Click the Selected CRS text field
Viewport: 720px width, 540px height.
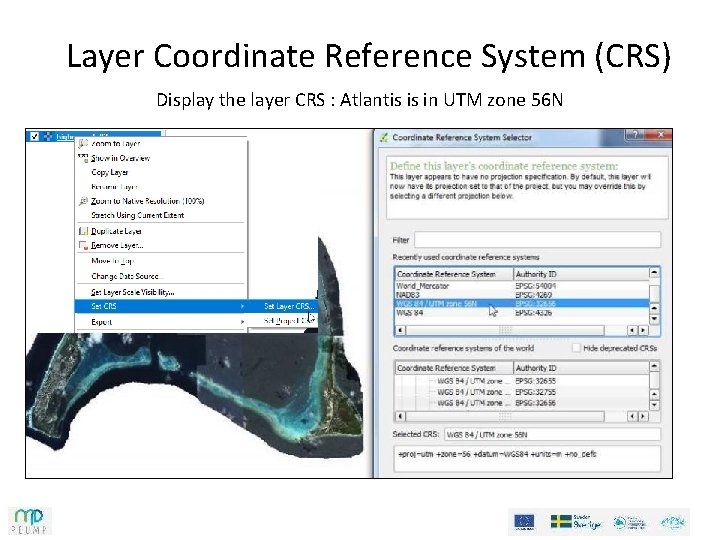[x=552, y=434]
